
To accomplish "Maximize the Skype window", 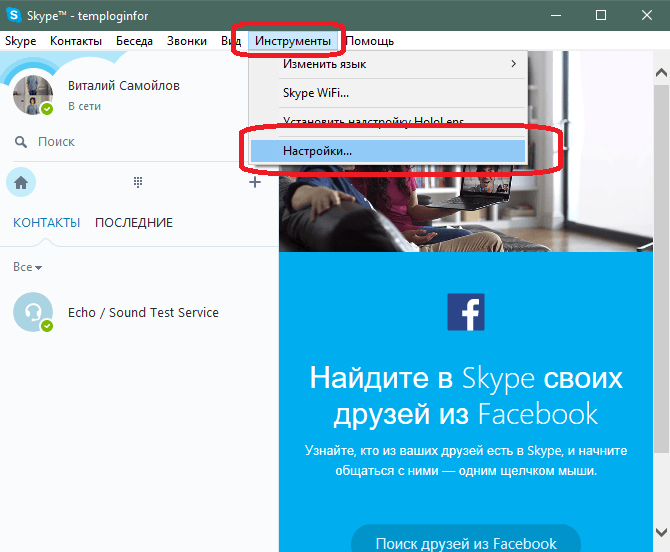I will coord(601,15).
